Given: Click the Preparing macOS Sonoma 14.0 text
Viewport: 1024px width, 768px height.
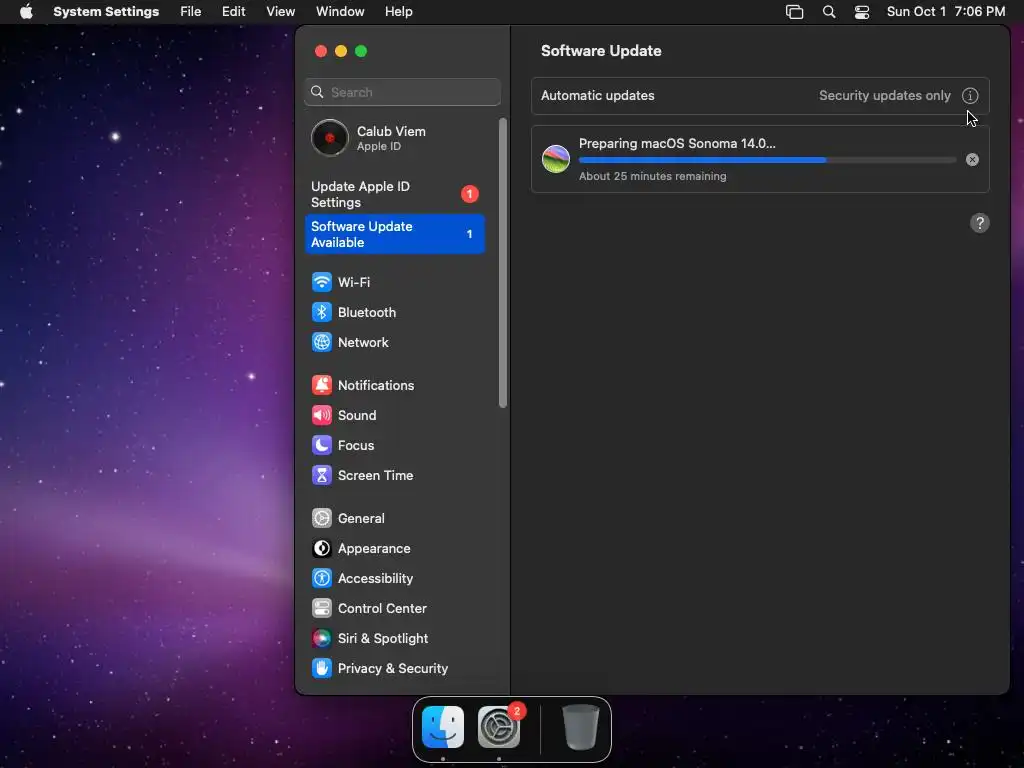Looking at the screenshot, I should tap(677, 144).
